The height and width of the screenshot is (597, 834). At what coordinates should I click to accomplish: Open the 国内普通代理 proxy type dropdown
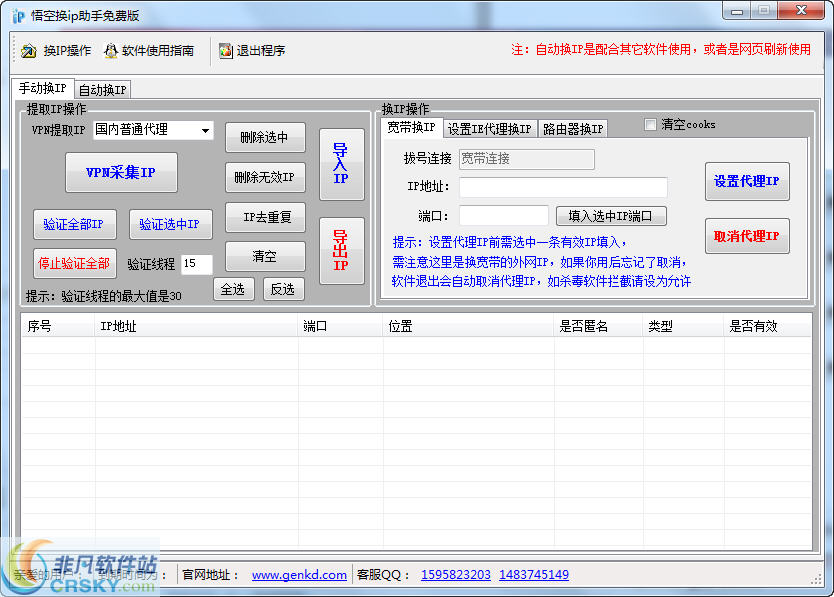[x=205, y=130]
